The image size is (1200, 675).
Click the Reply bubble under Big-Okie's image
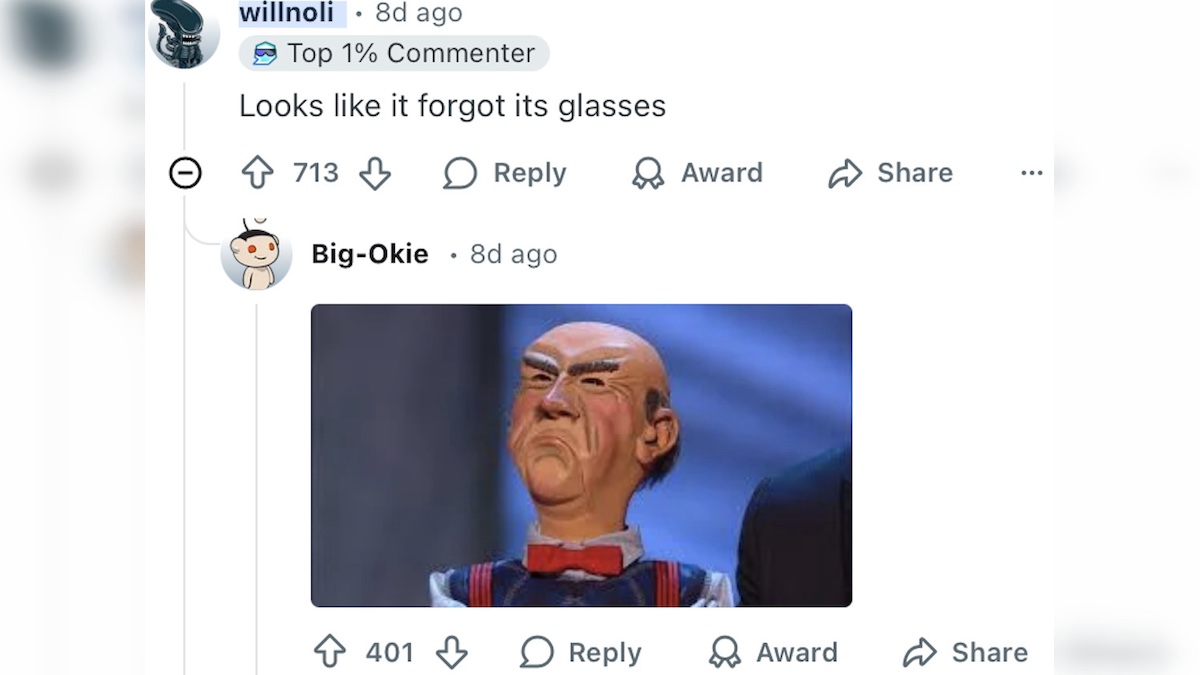click(537, 653)
